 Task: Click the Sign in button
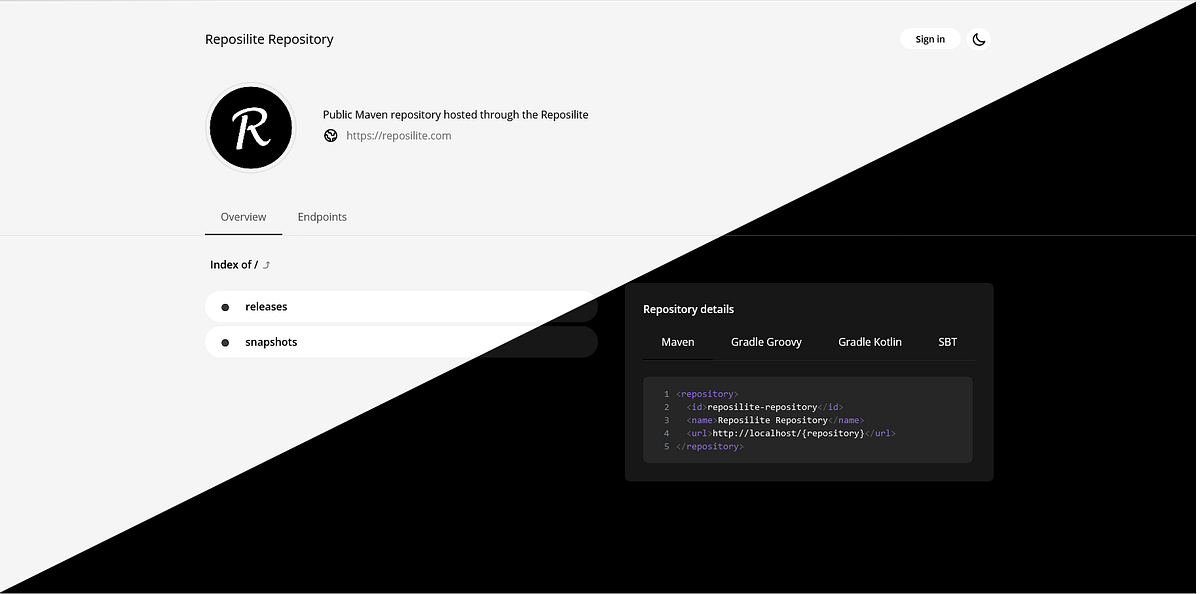[x=929, y=38]
